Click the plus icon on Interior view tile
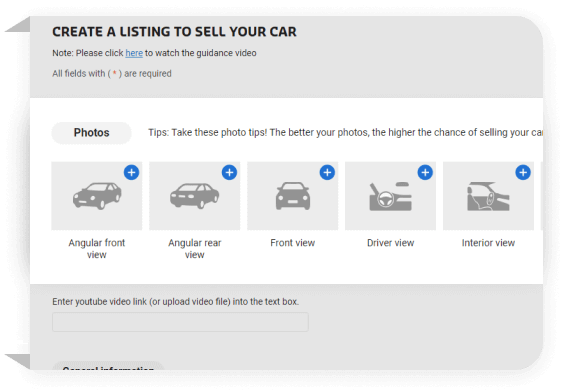Image resolution: width=566 pixels, height=390 pixels. tap(523, 173)
